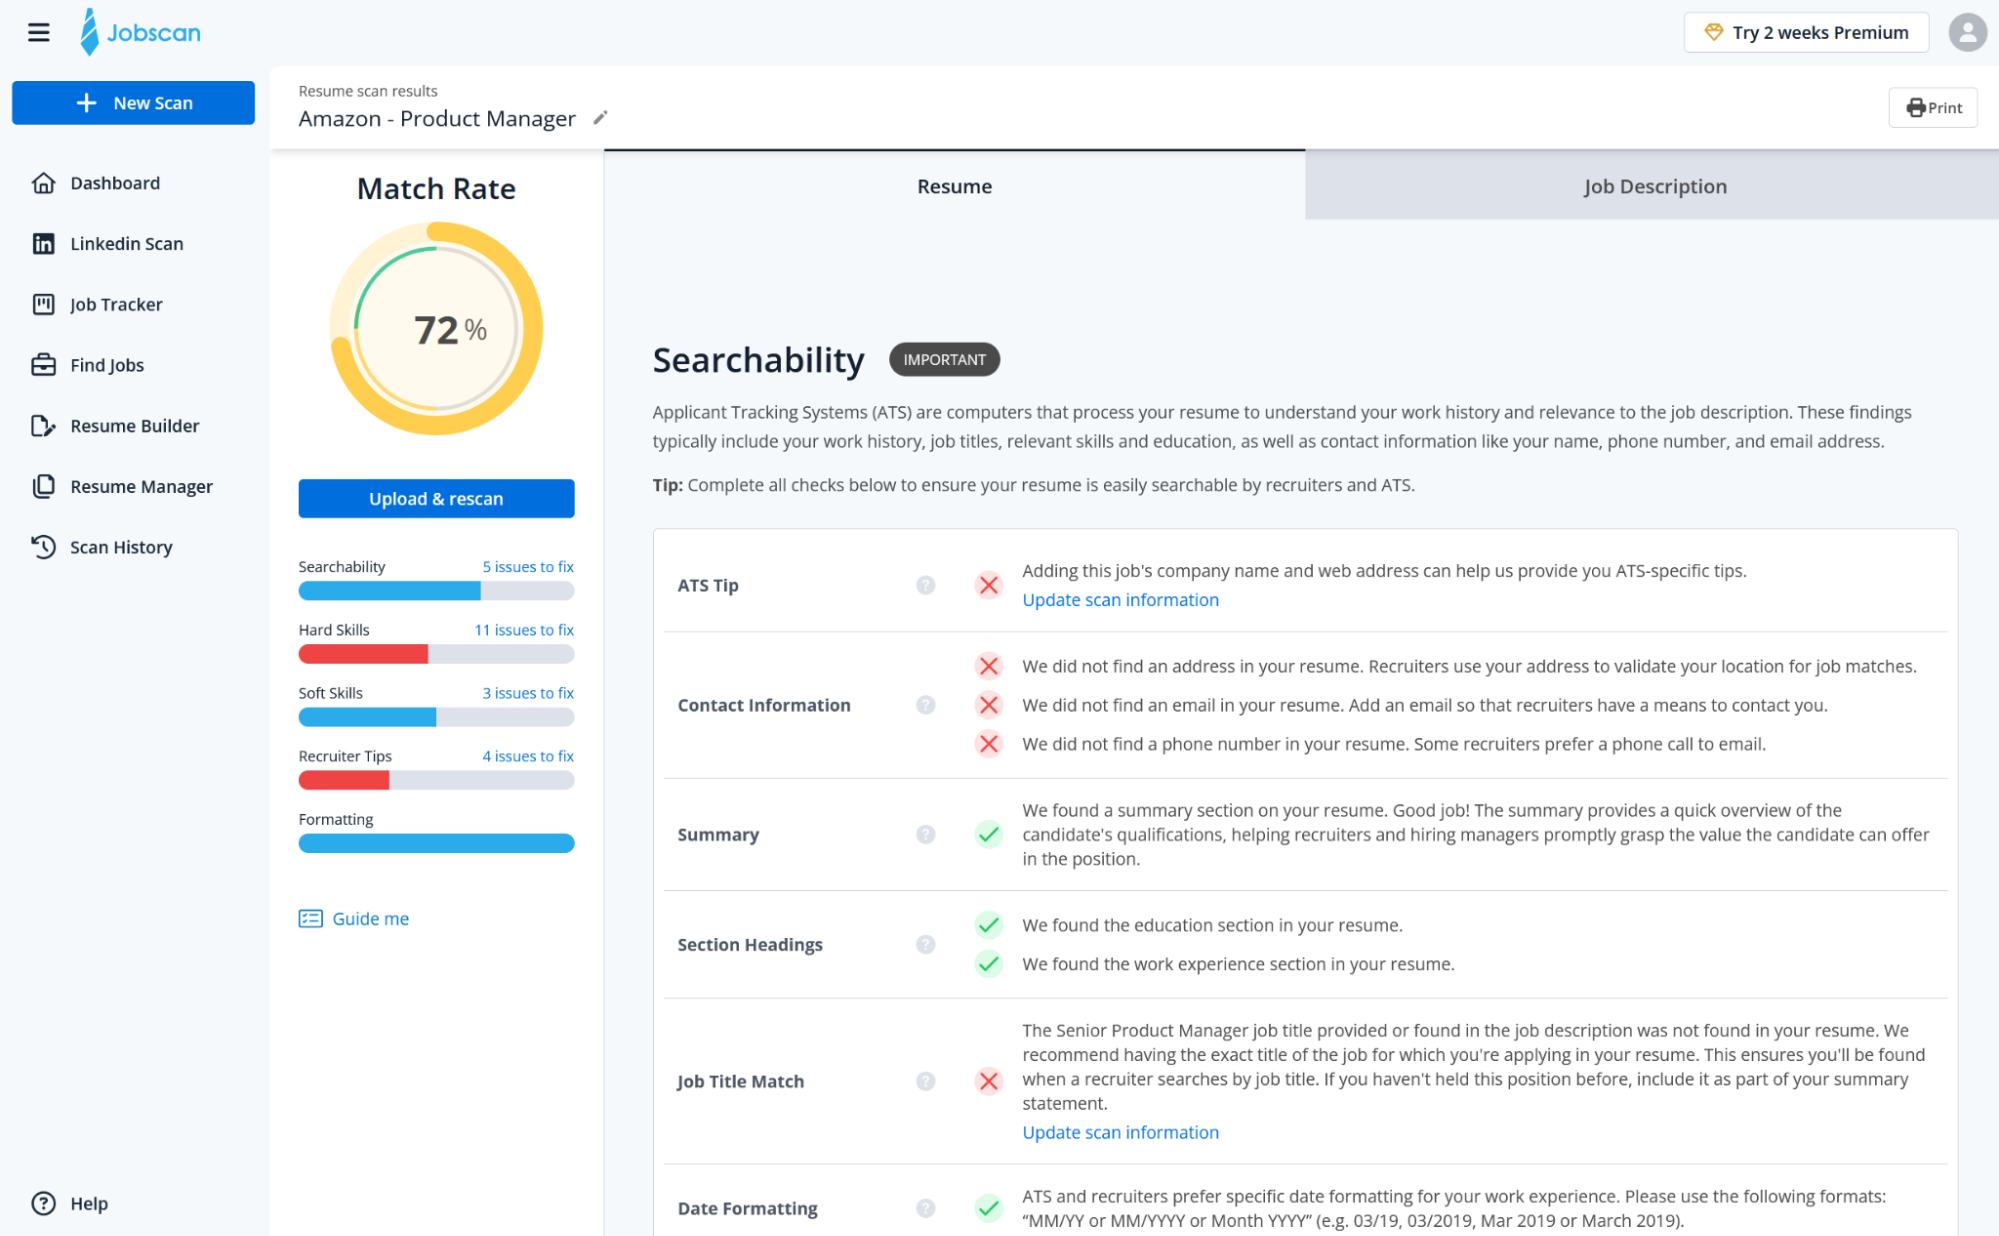Edit the scan title with the pencil icon
Screen dimensions: 1999x1236
(599, 118)
